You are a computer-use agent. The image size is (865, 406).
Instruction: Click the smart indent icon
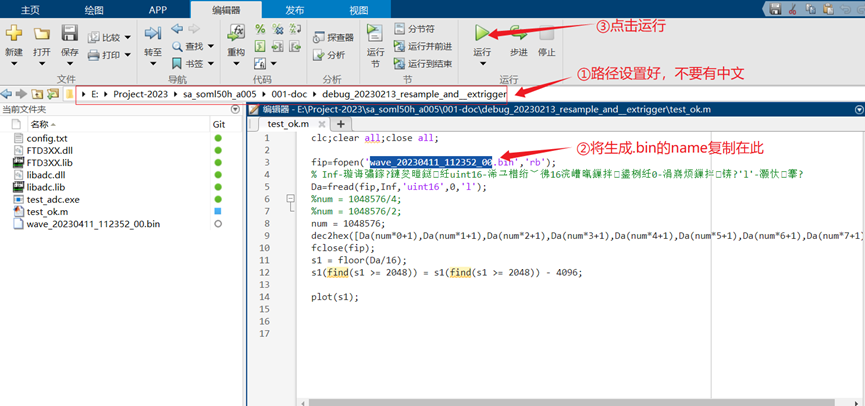pyautogui.click(x=260, y=46)
